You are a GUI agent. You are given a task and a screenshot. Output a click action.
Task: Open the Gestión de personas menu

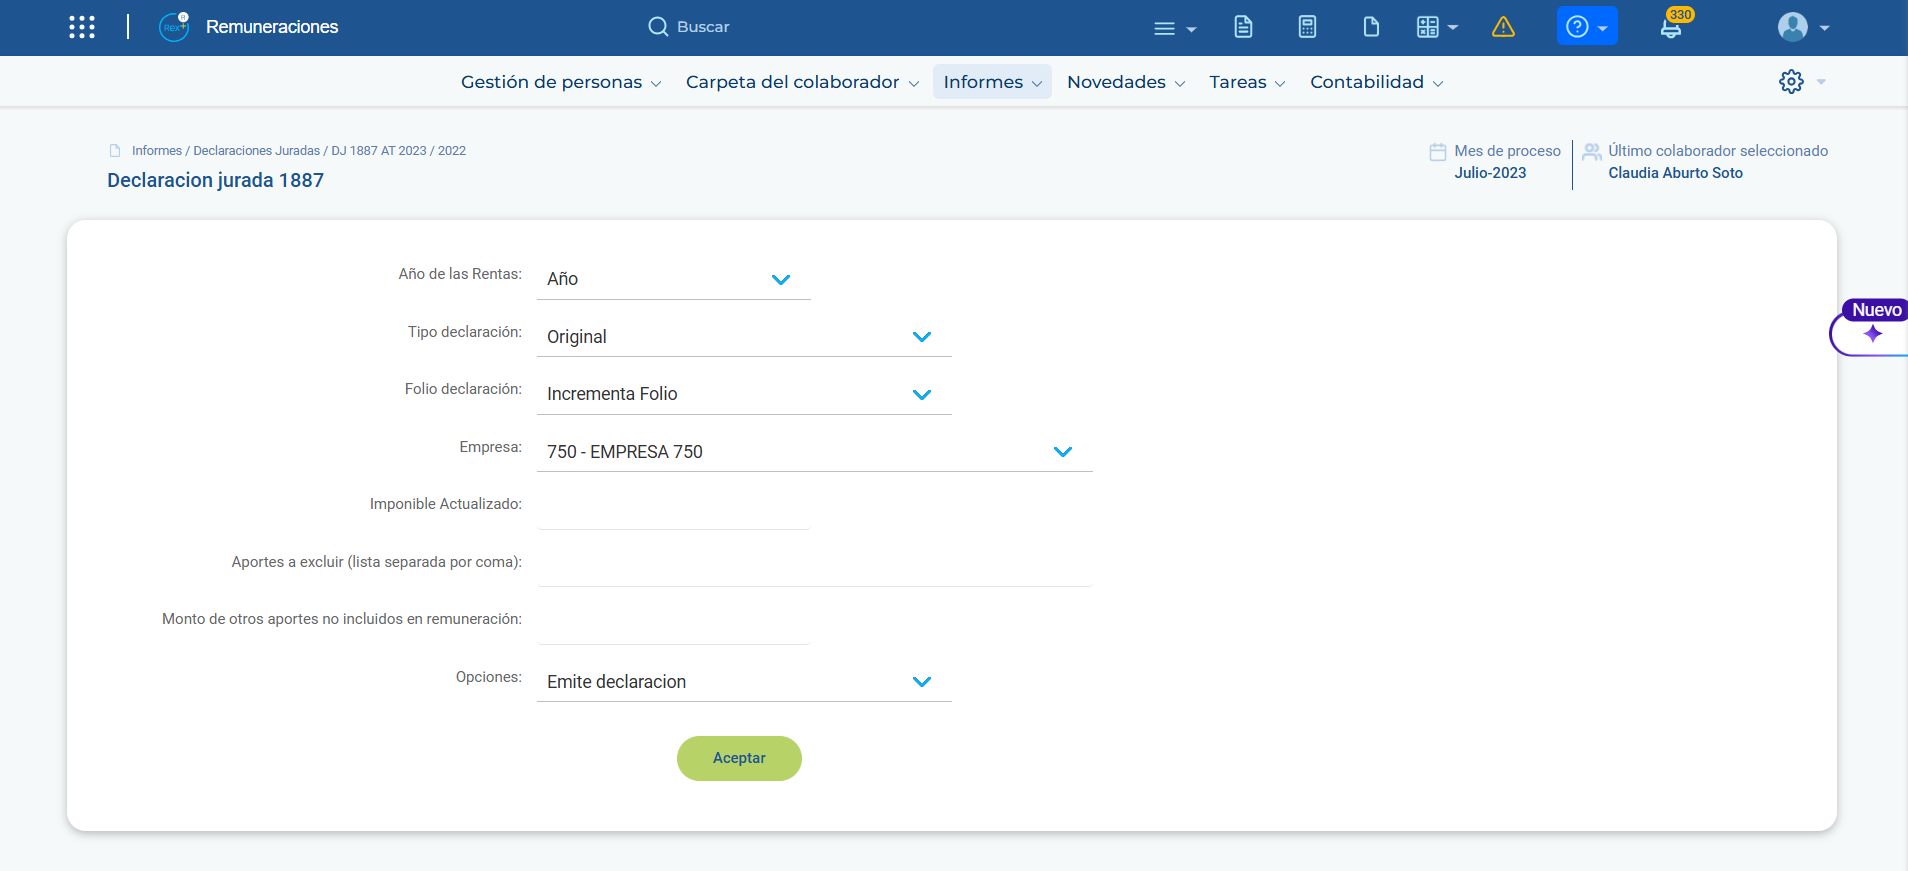[x=560, y=82]
